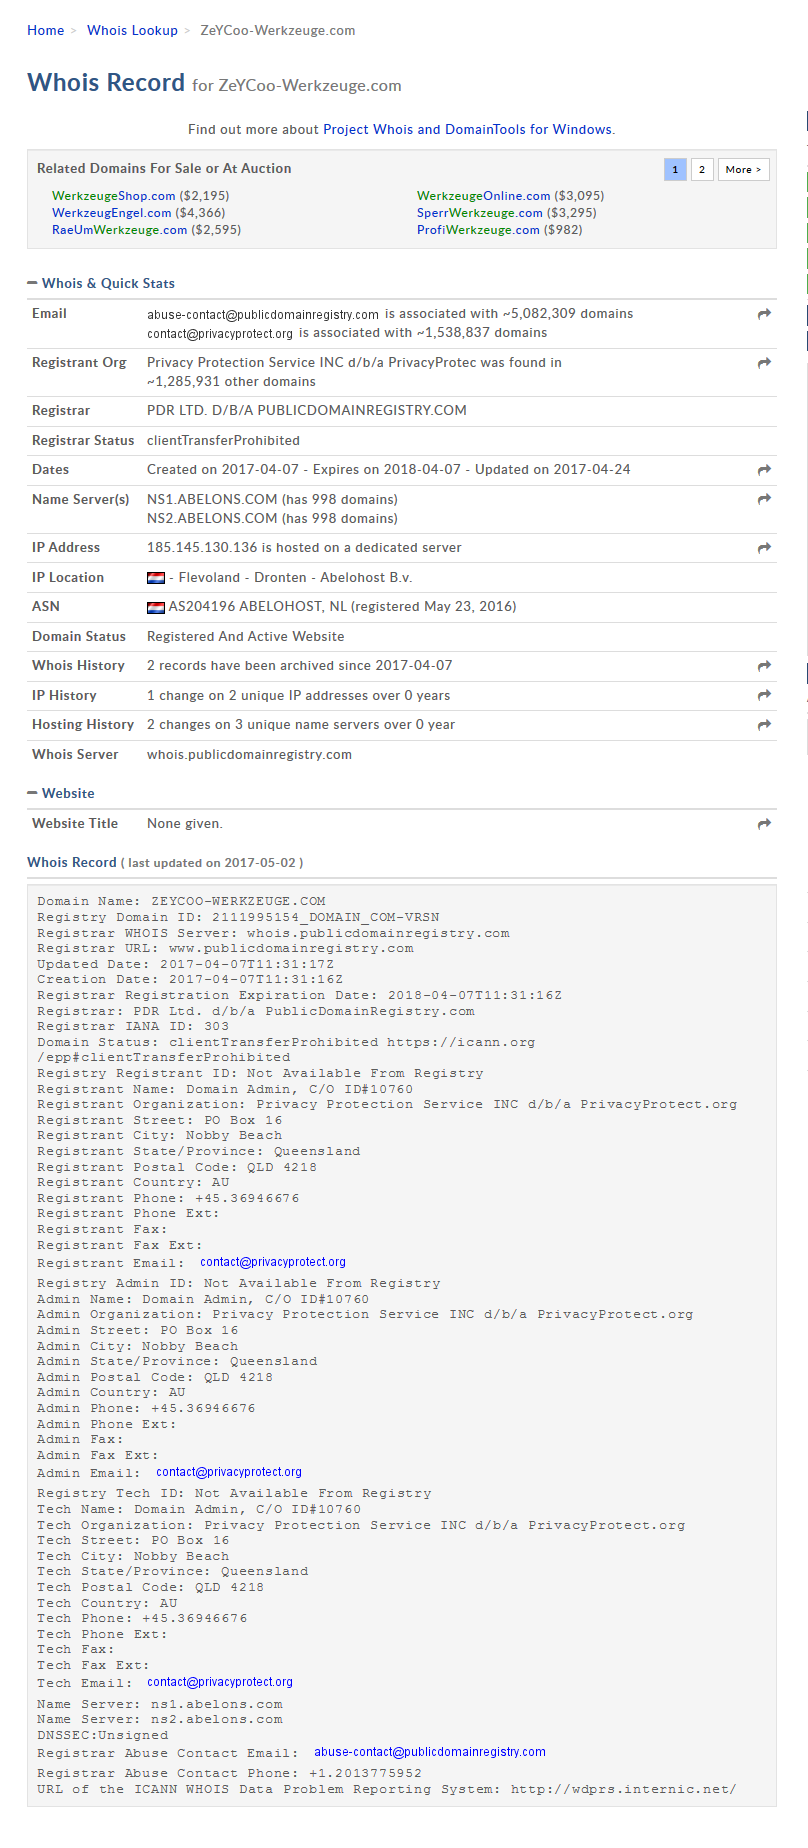Go to page 2 of related domains
The width and height of the screenshot is (808, 1848).
[x=702, y=170]
